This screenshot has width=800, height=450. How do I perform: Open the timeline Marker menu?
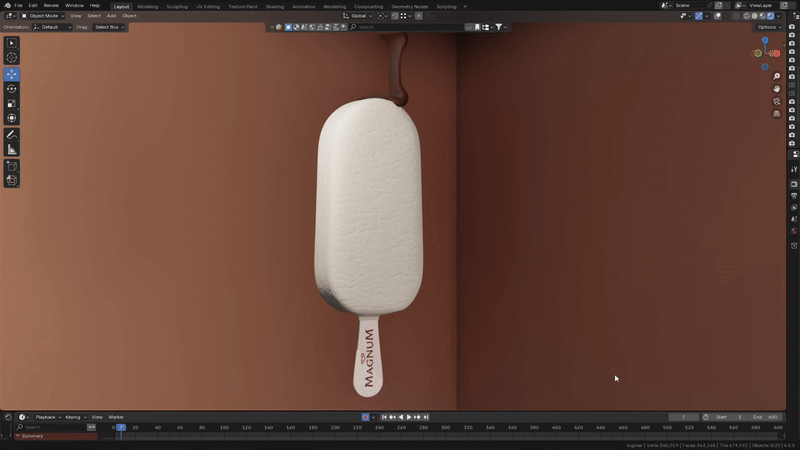(116, 417)
